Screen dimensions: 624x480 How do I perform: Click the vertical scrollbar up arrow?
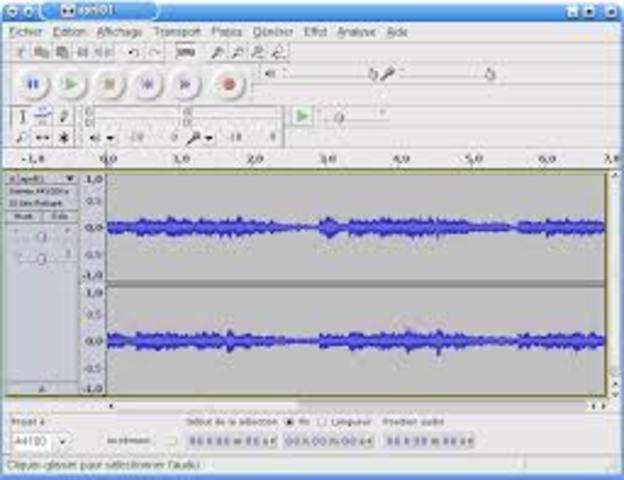pos(615,175)
